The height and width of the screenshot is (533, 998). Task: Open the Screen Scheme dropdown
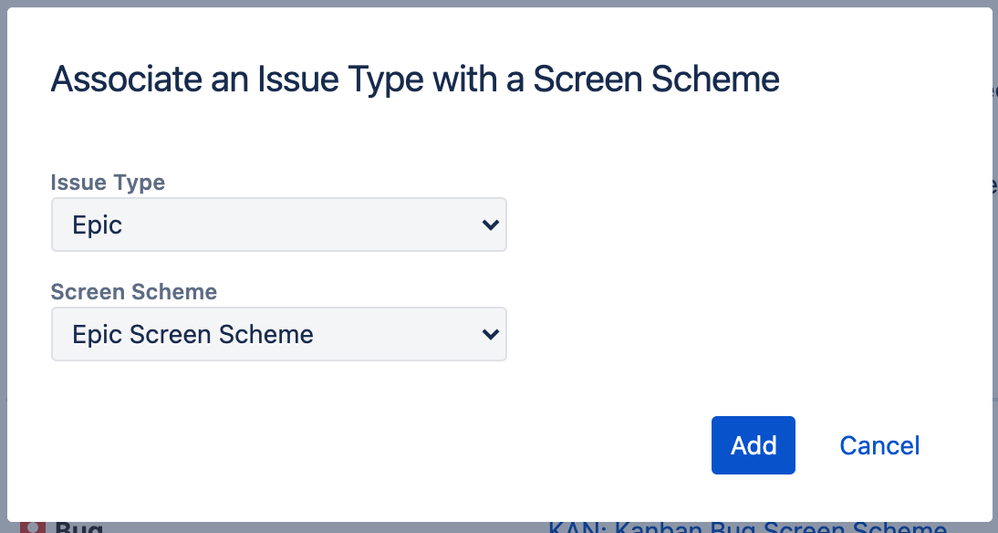[278, 334]
